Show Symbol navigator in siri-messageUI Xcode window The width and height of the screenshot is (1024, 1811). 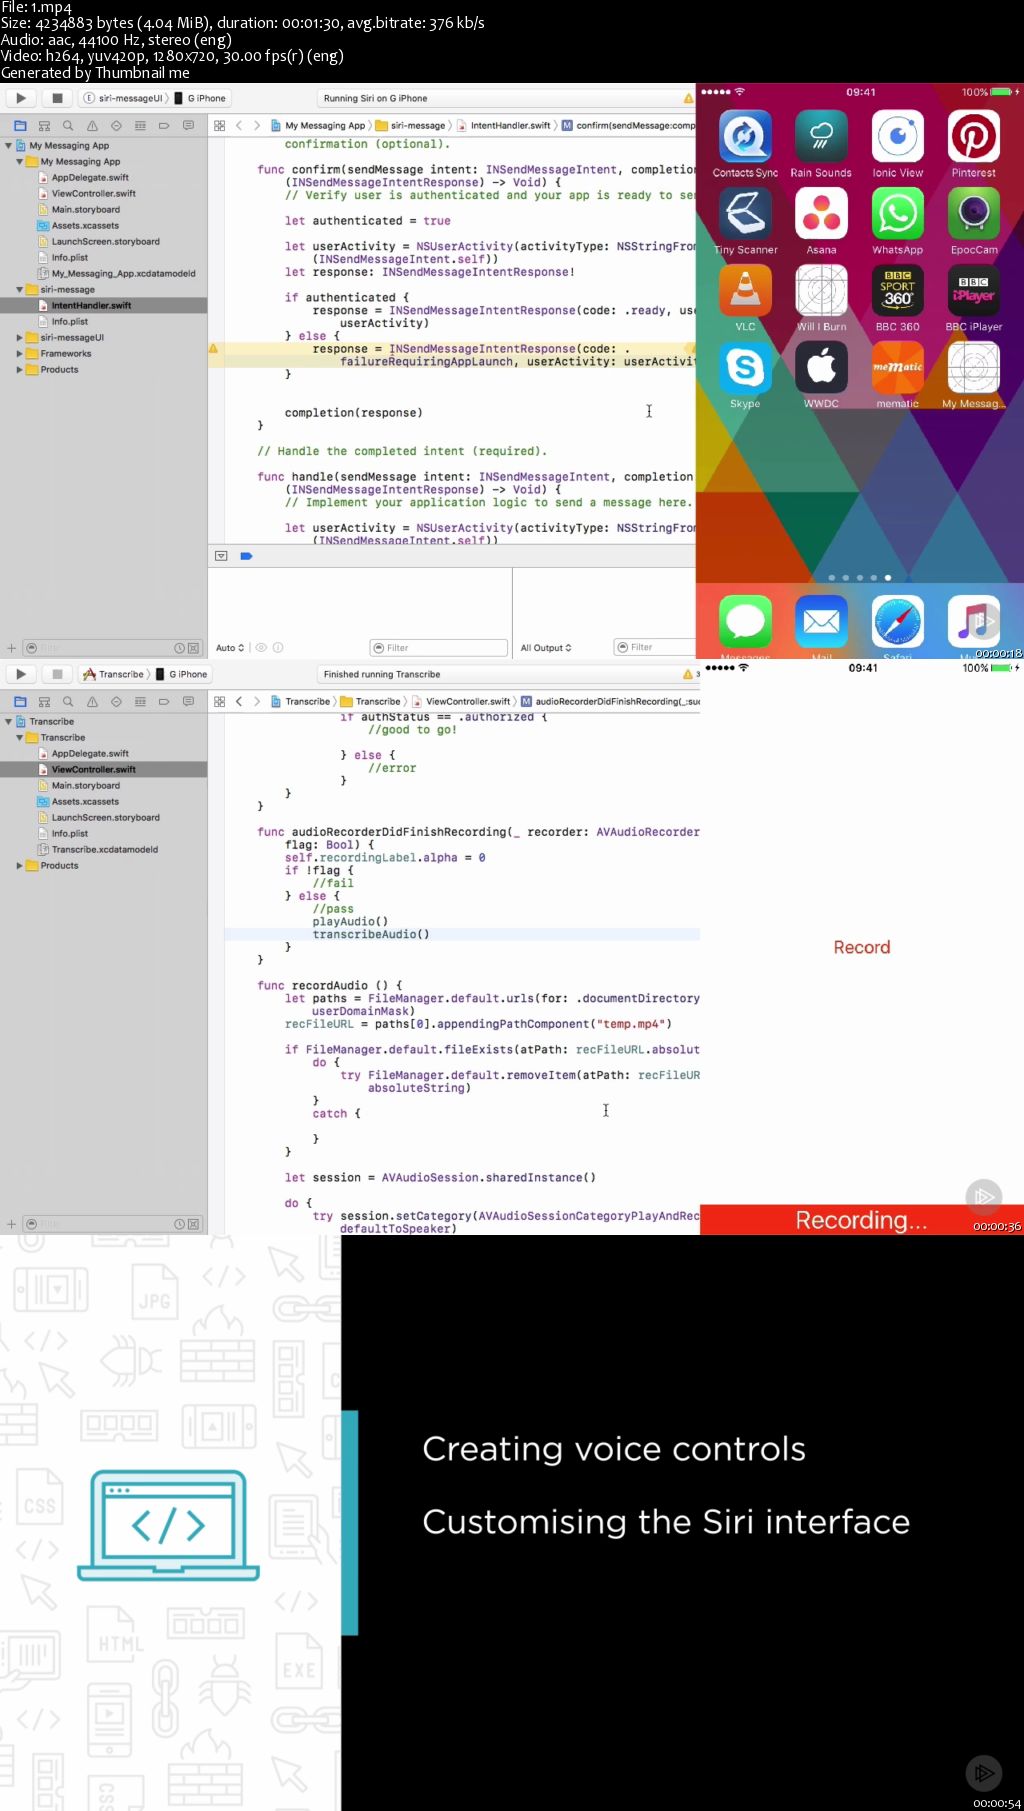pos(44,126)
